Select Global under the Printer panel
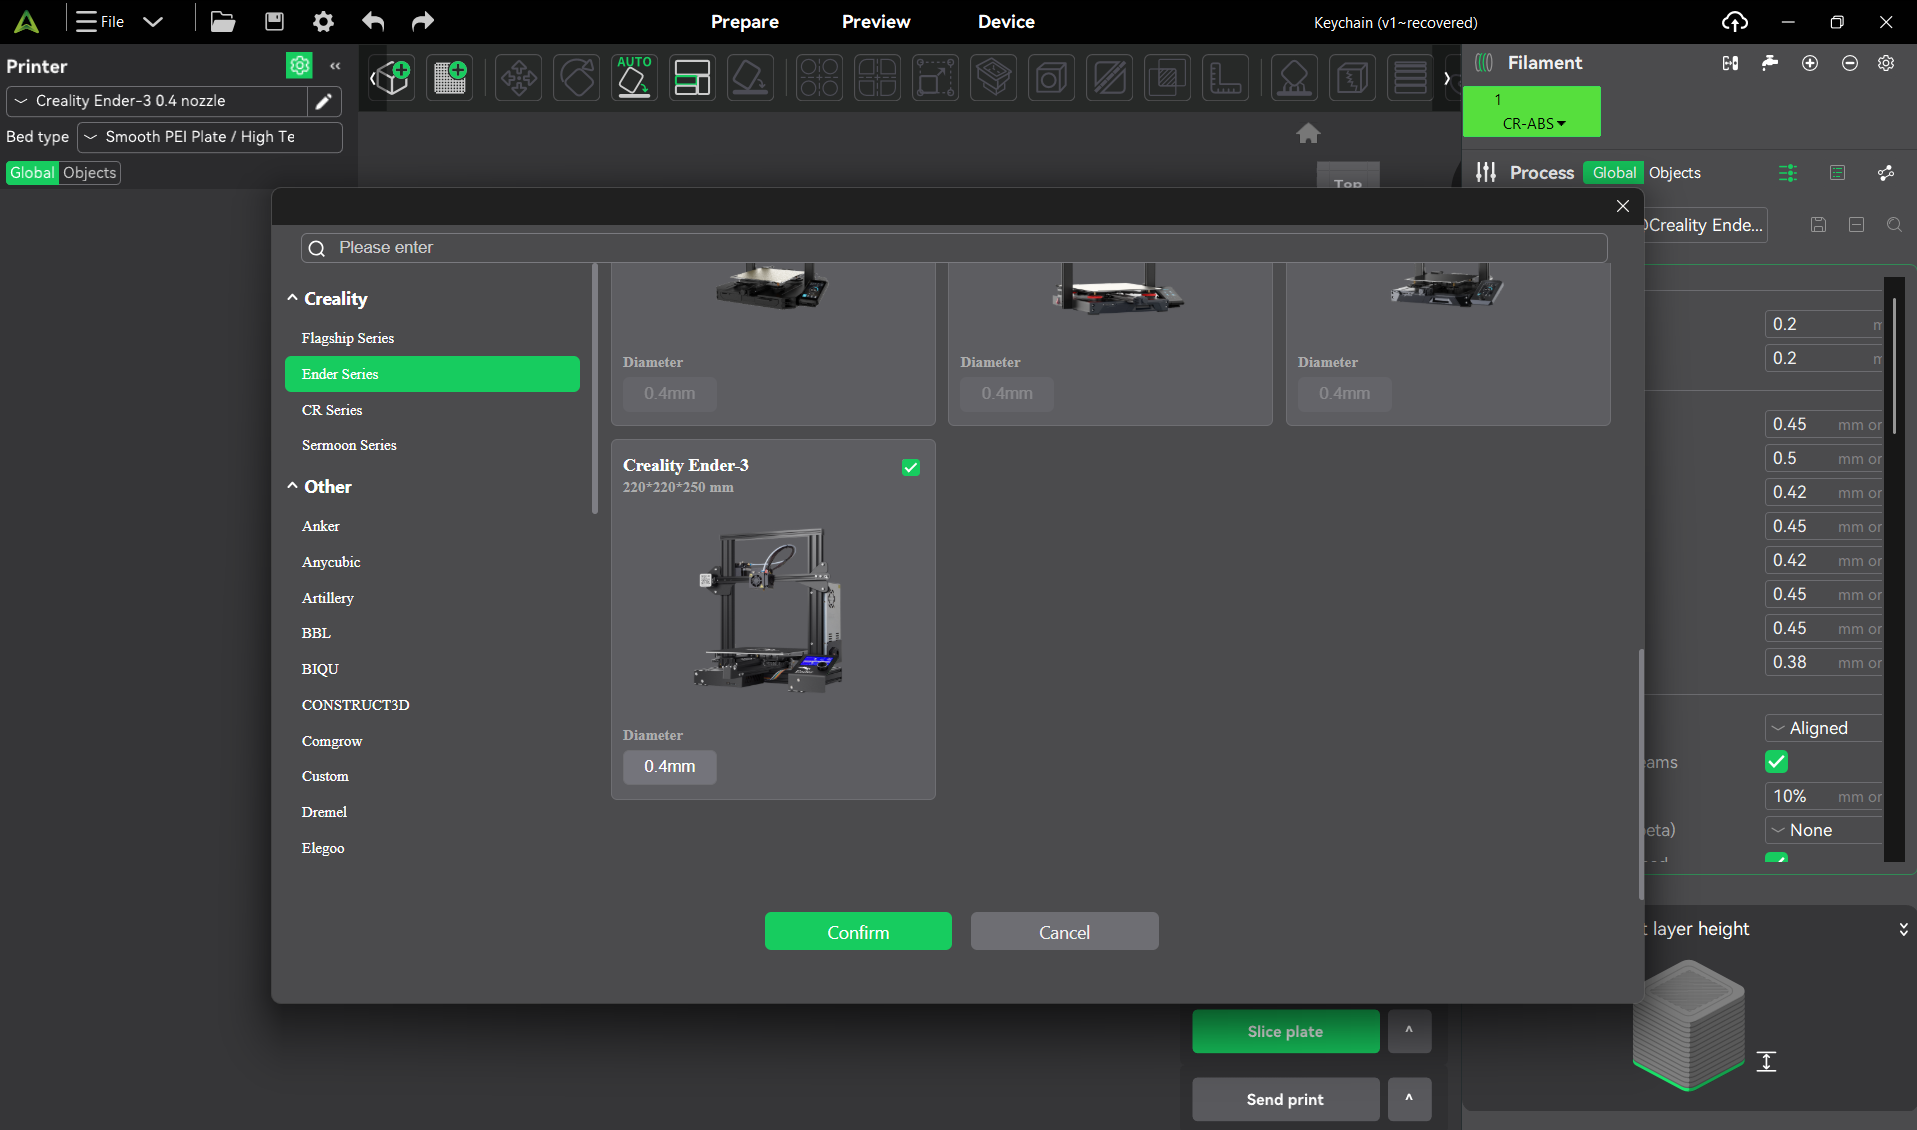 (x=33, y=173)
